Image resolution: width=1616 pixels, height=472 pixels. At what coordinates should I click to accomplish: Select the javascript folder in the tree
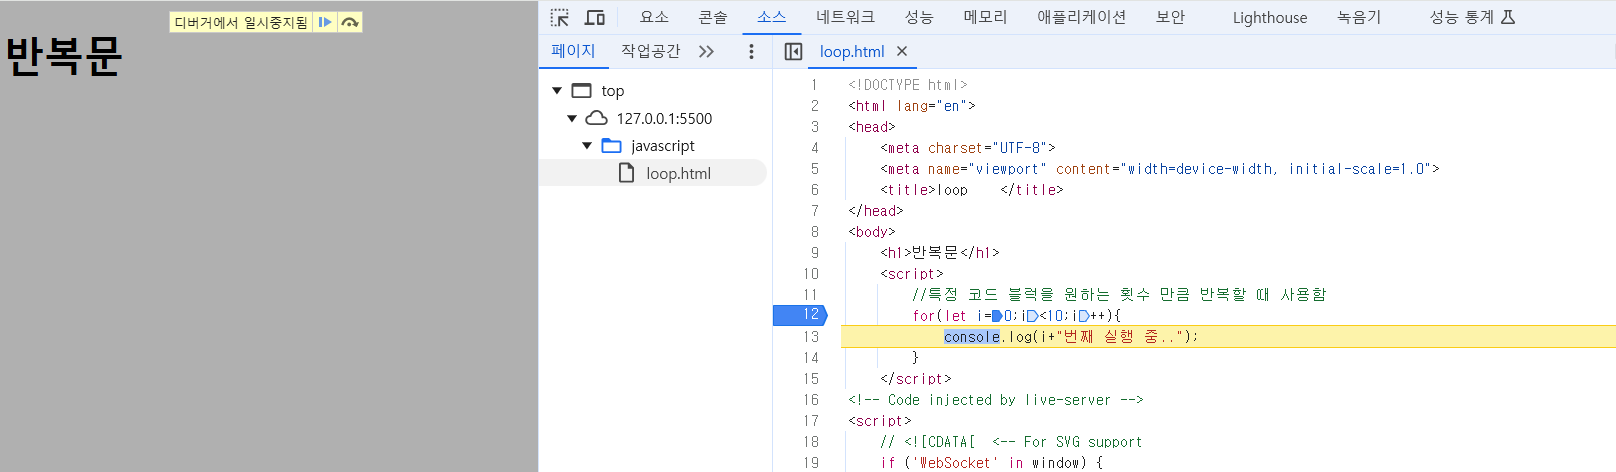point(662,146)
